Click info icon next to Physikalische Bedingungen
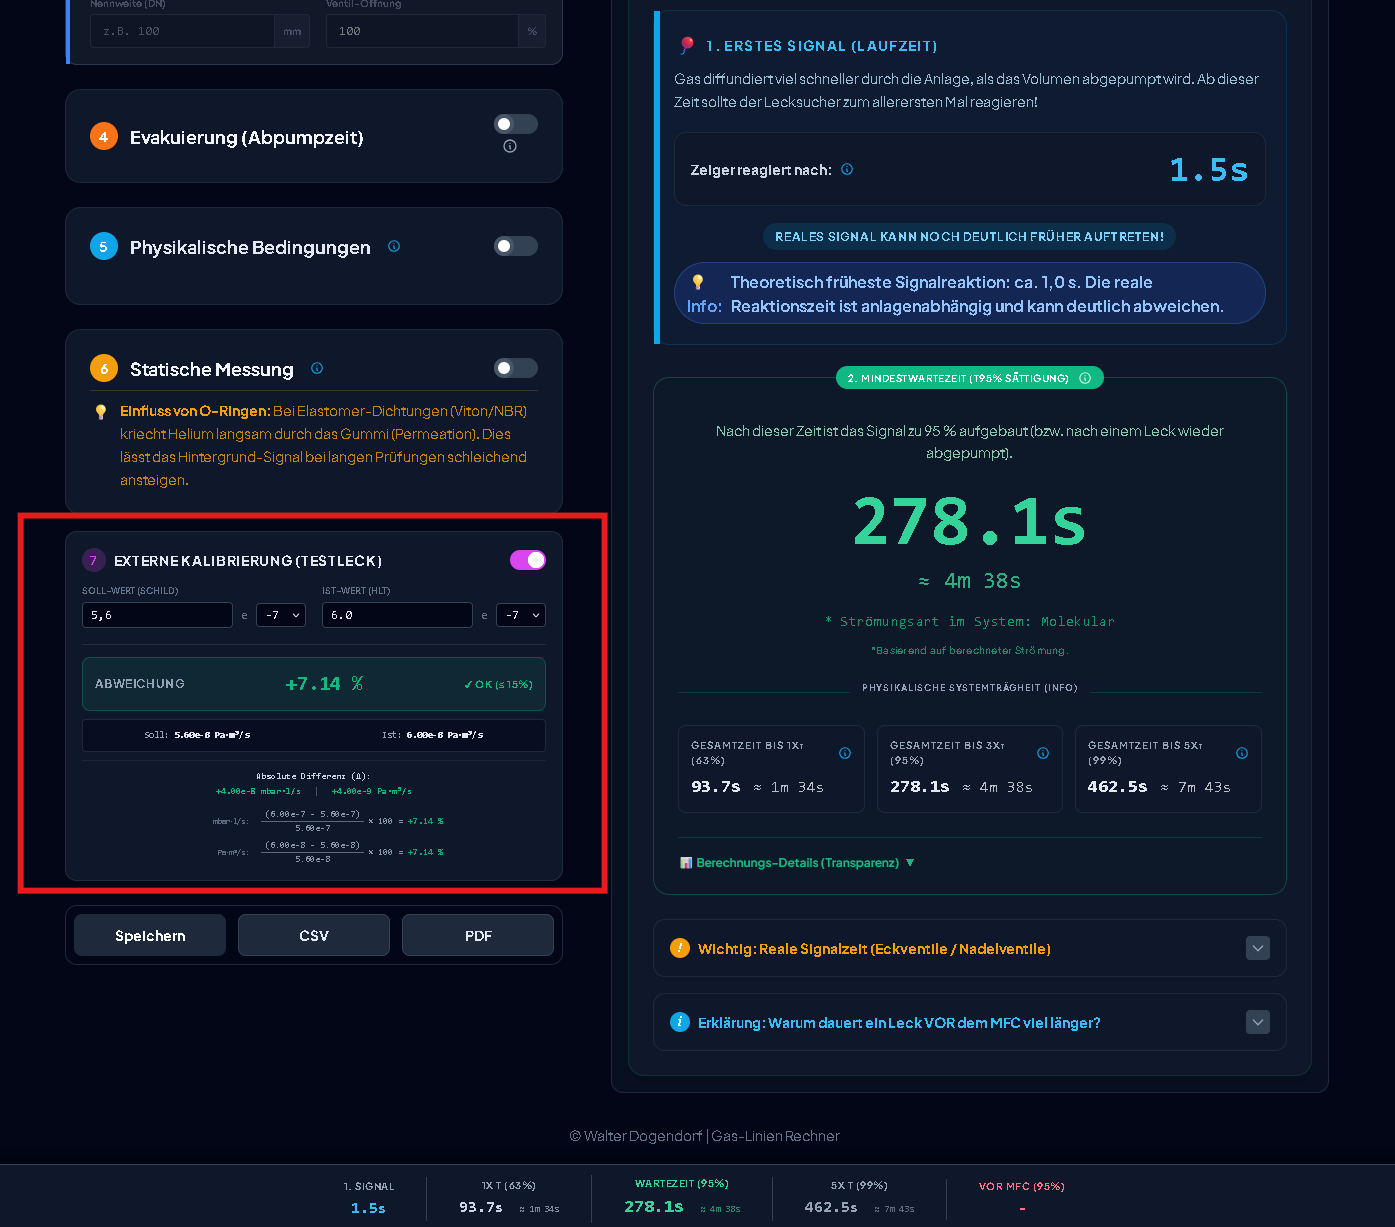1395x1227 pixels. point(394,246)
